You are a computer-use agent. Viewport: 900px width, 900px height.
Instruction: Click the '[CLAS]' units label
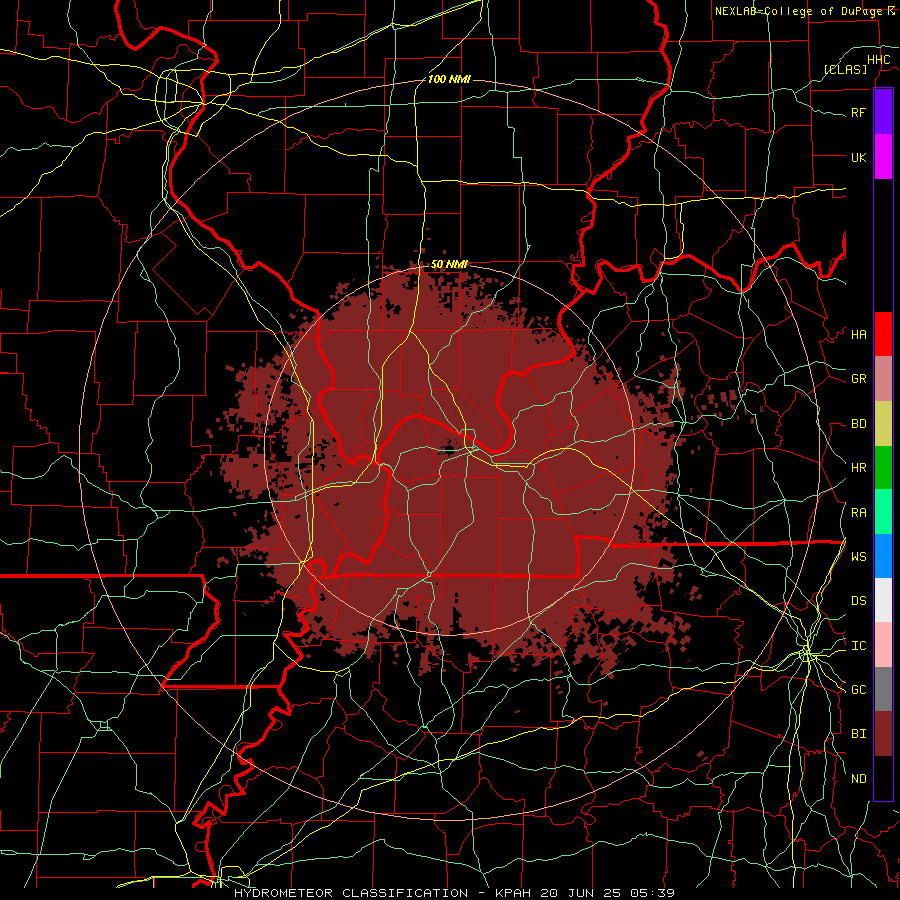click(845, 69)
